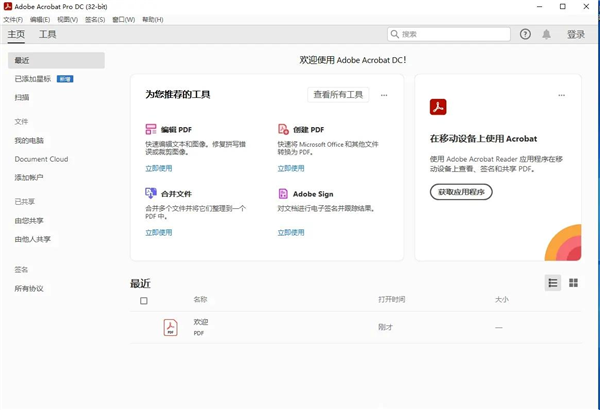Open the notifications bell icon
This screenshot has height=410, width=600.
[547, 34]
